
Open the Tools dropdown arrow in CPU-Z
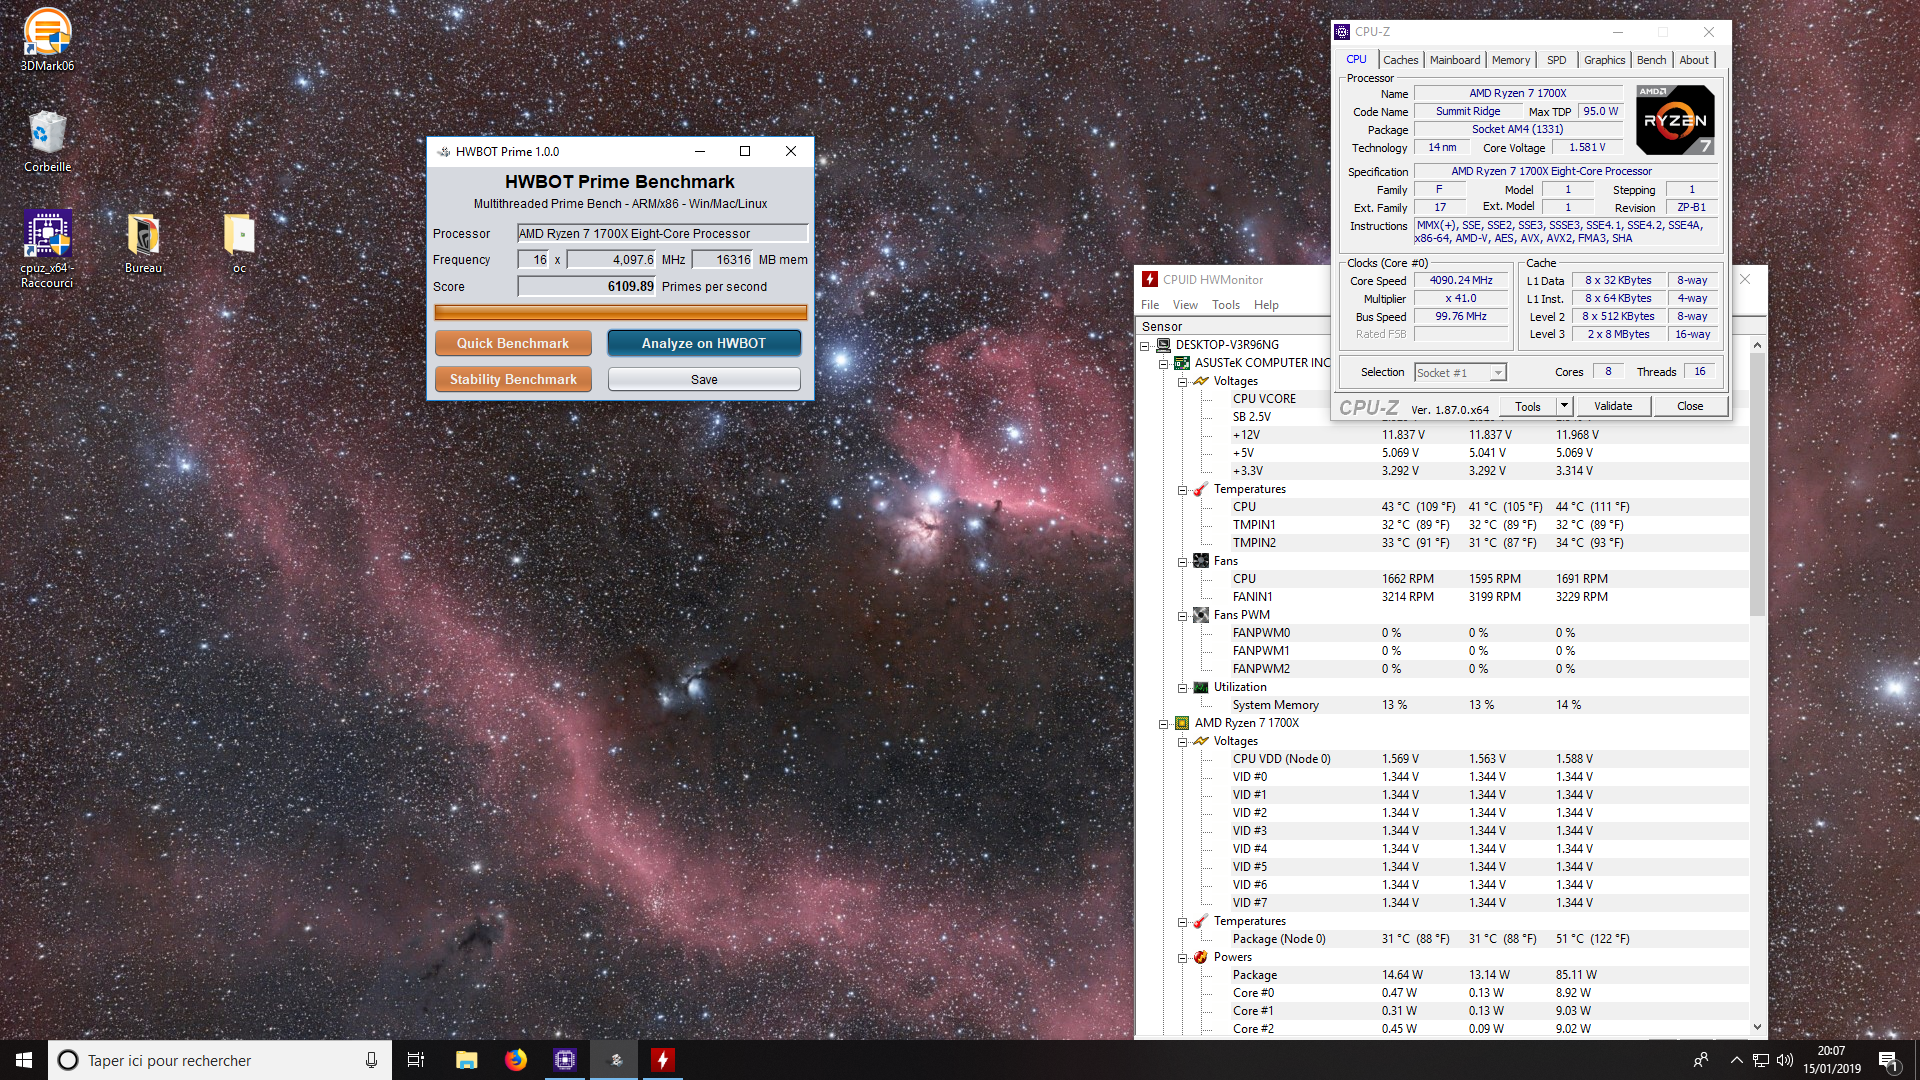pos(1565,406)
